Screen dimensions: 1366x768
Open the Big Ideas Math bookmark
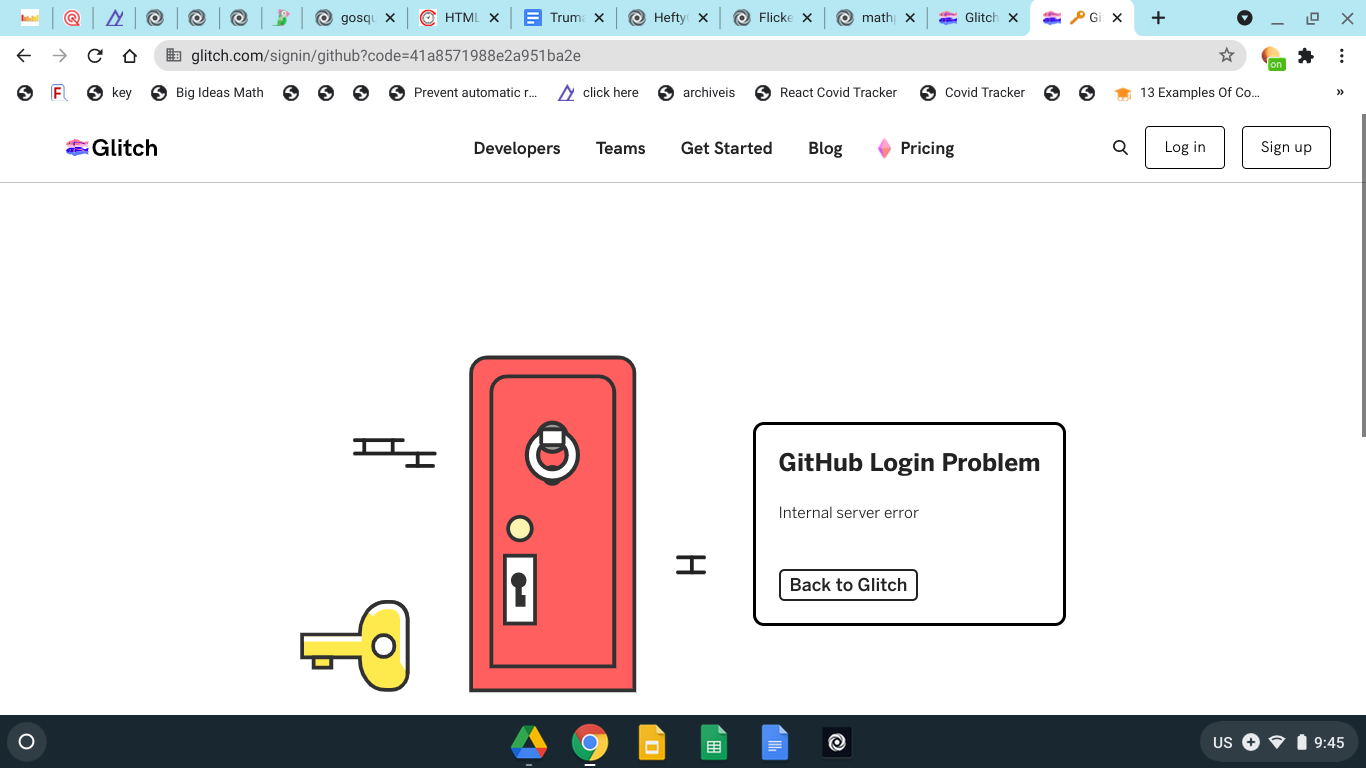[x=207, y=93]
